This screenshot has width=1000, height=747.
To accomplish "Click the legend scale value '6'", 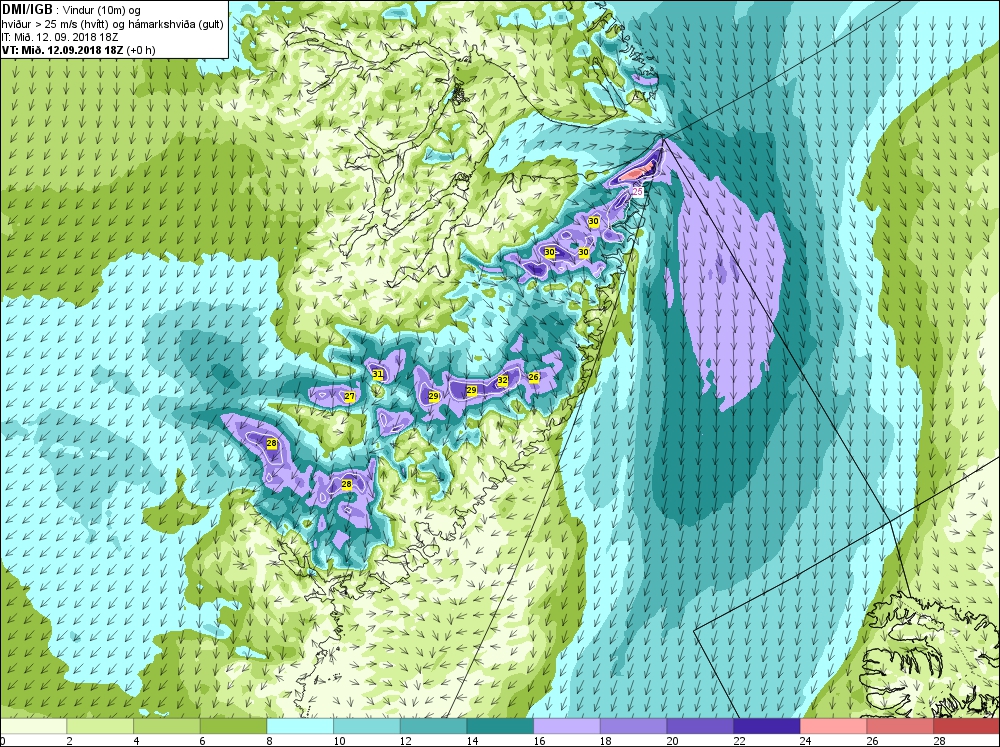I will point(202,741).
